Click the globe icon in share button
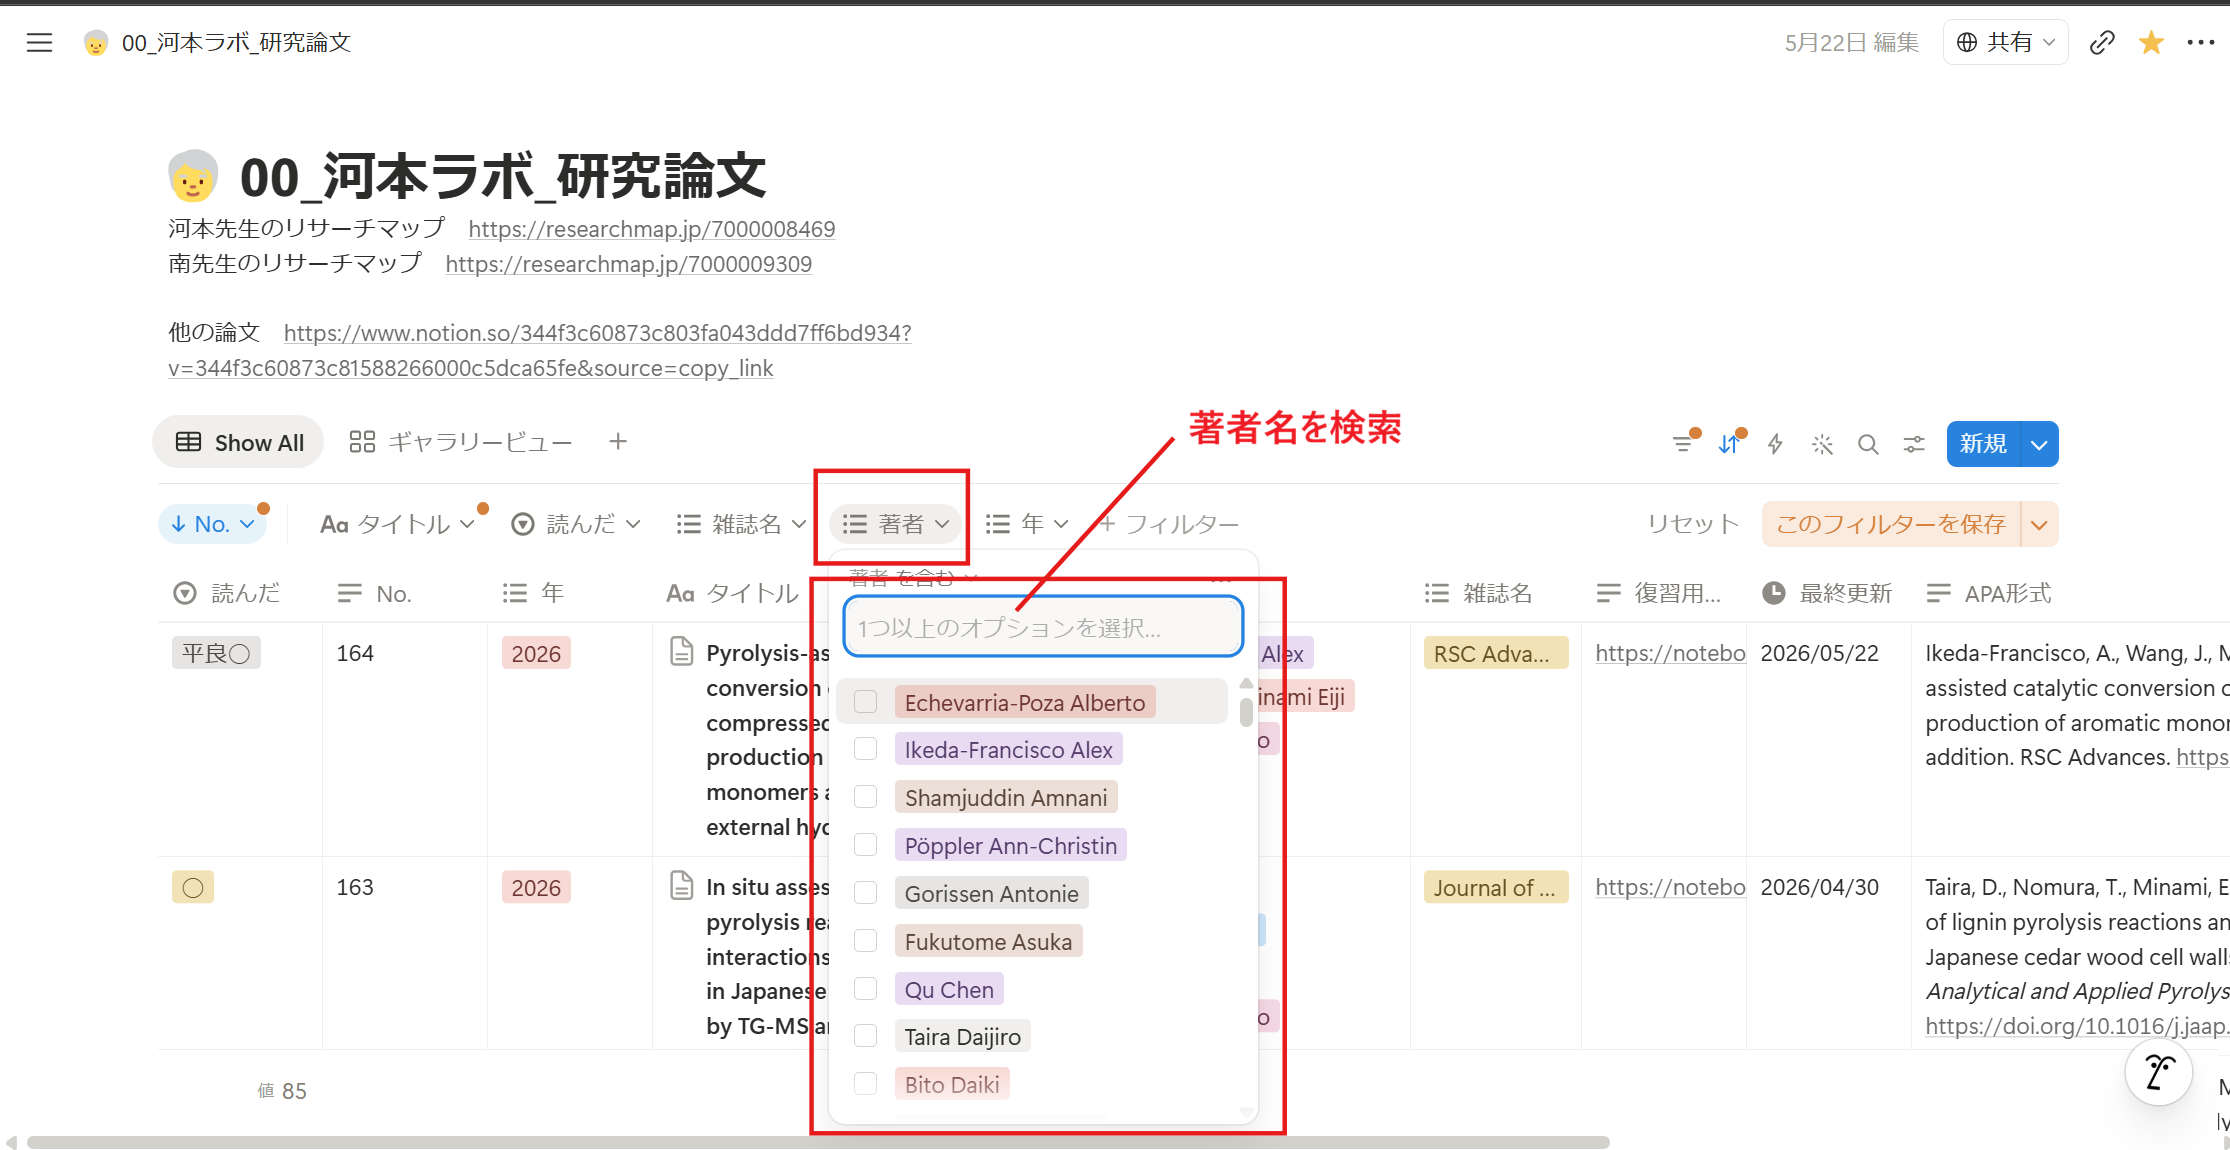 (x=1966, y=42)
